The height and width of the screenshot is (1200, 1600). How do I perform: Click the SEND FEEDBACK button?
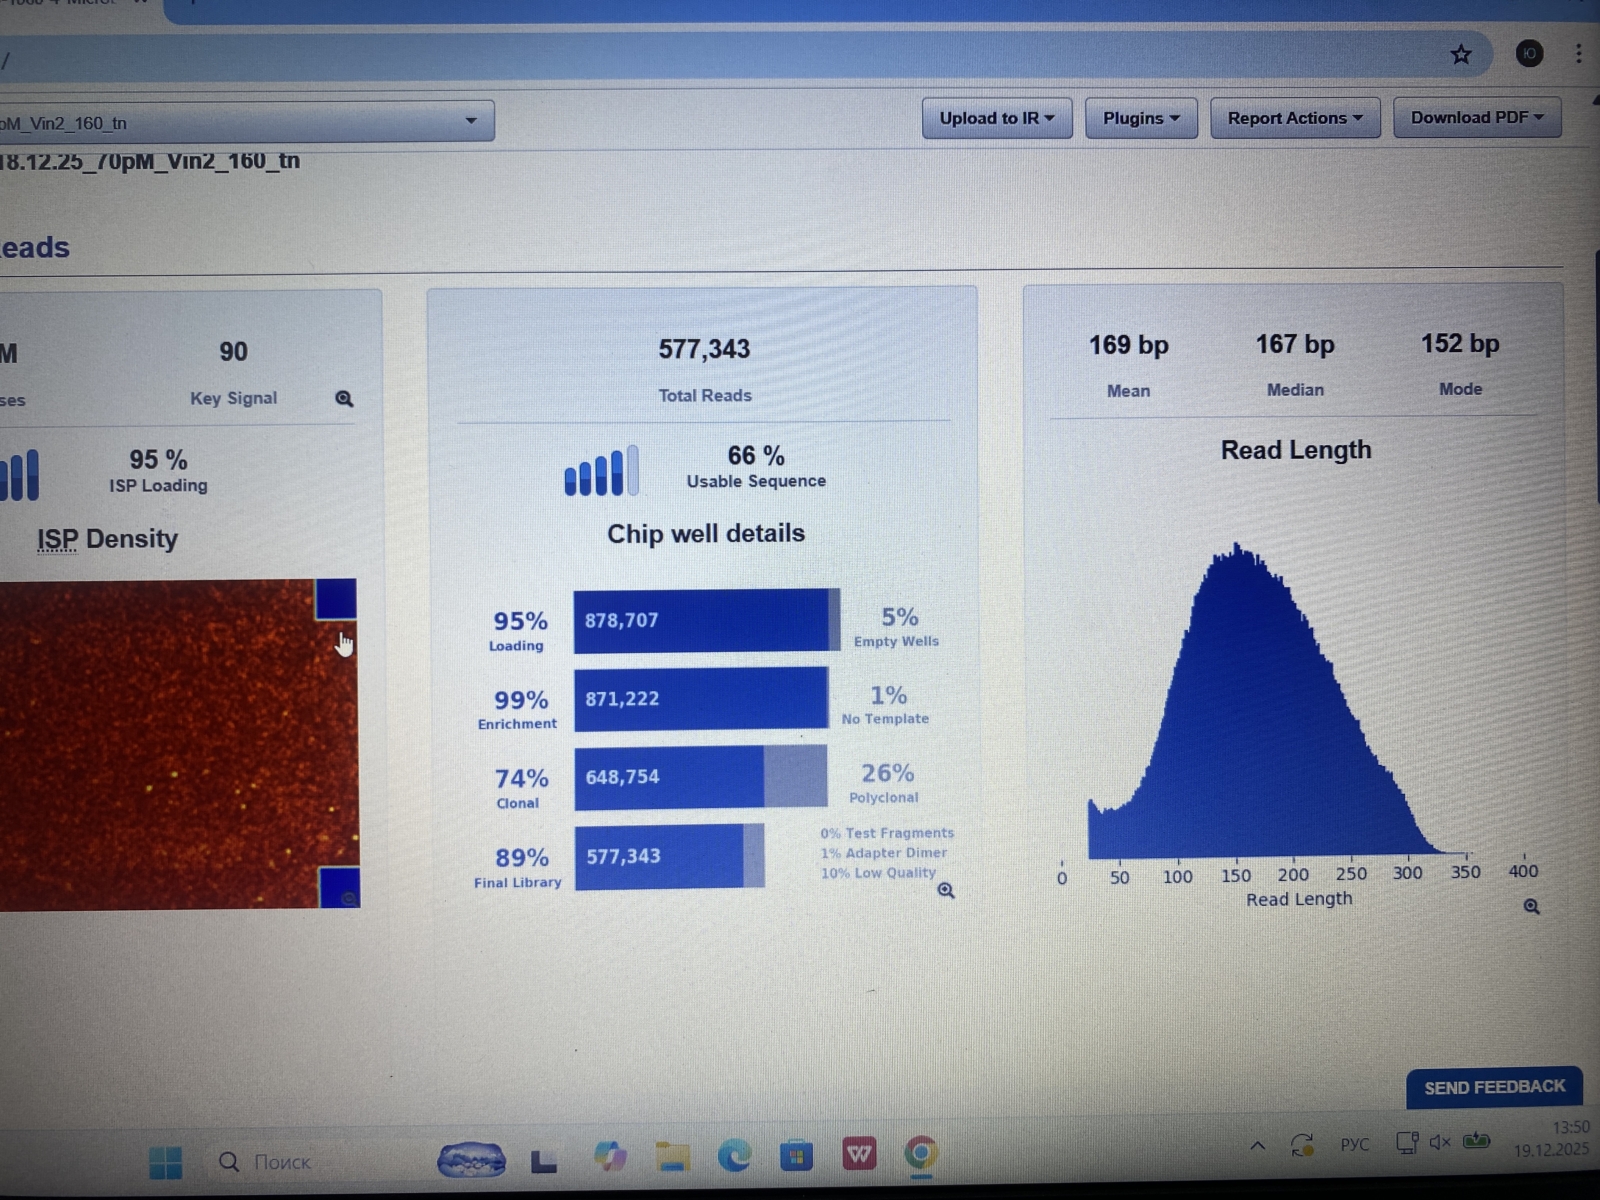point(1494,1087)
